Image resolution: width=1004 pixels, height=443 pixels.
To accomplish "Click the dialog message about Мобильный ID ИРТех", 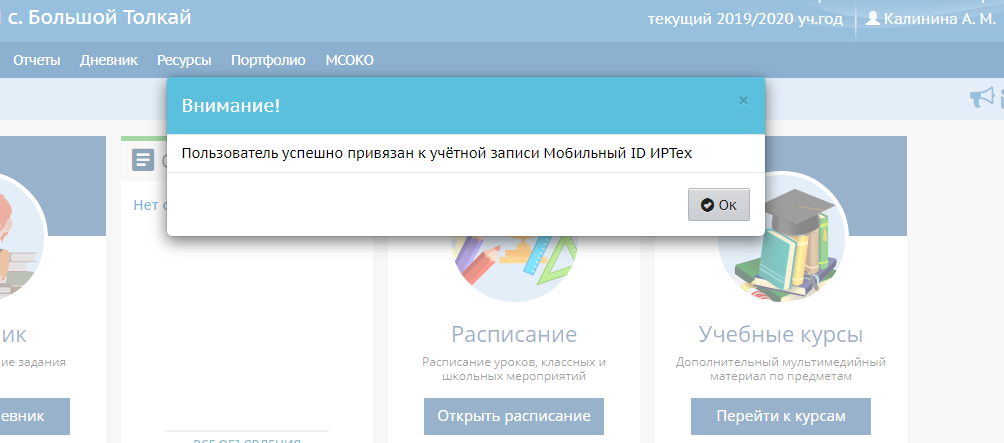I will (437, 154).
